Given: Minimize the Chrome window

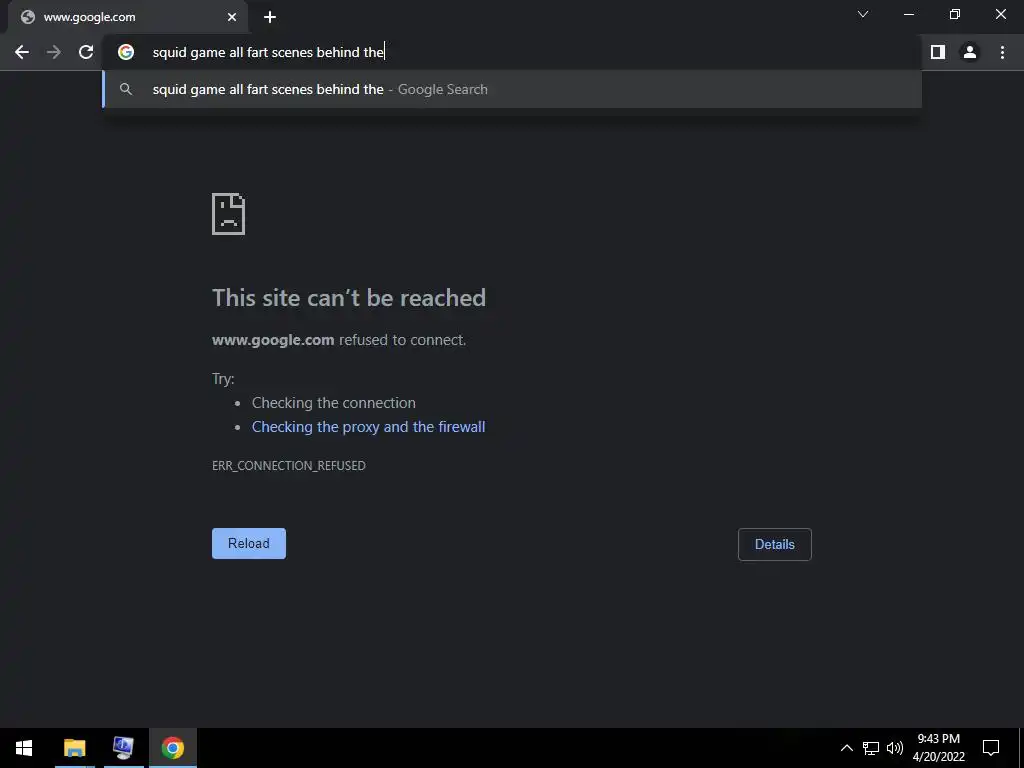Looking at the screenshot, I should 908,14.
